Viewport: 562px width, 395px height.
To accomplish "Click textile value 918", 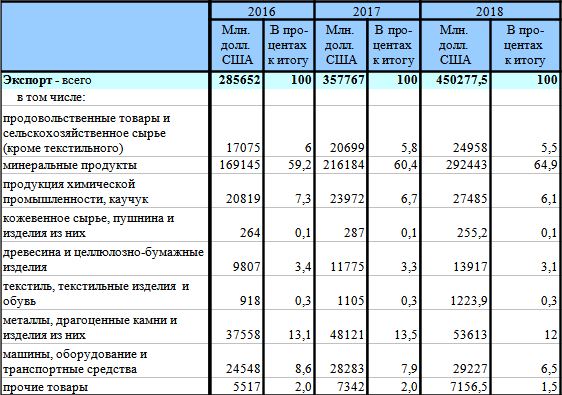I will click(250, 301).
